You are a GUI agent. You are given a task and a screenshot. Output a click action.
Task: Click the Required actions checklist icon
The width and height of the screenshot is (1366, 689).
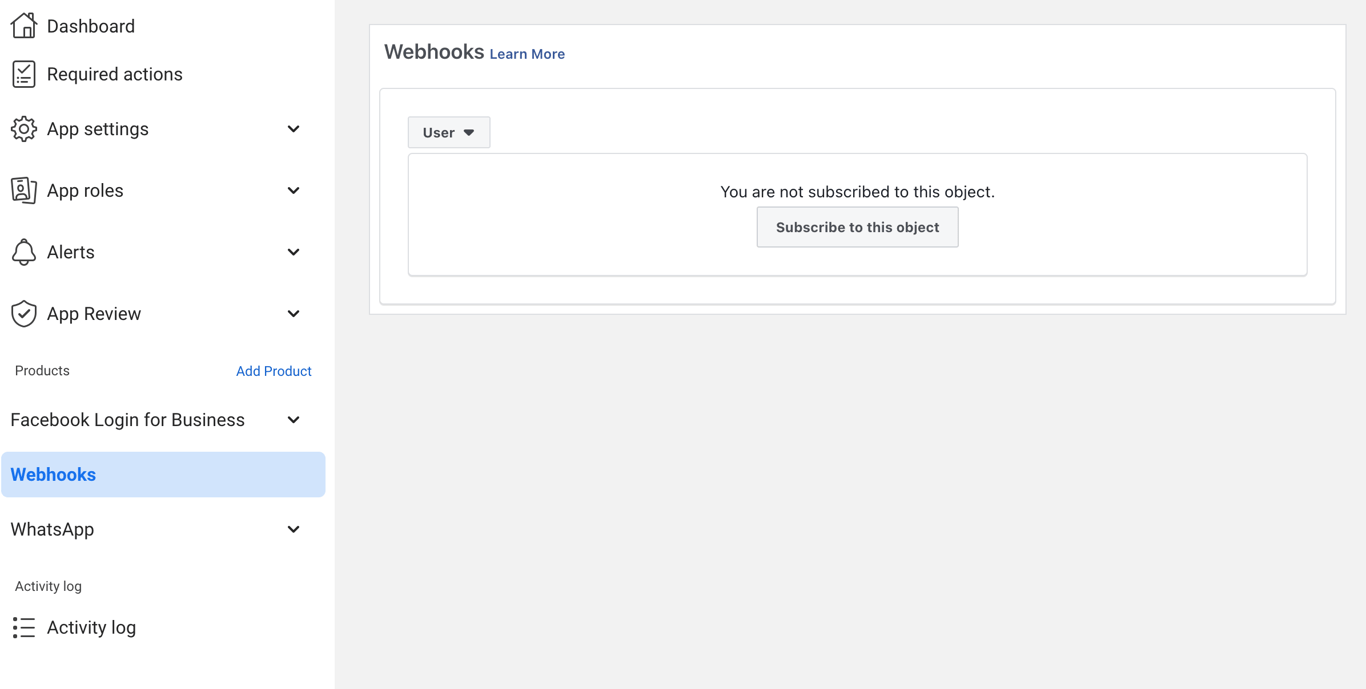pos(24,74)
